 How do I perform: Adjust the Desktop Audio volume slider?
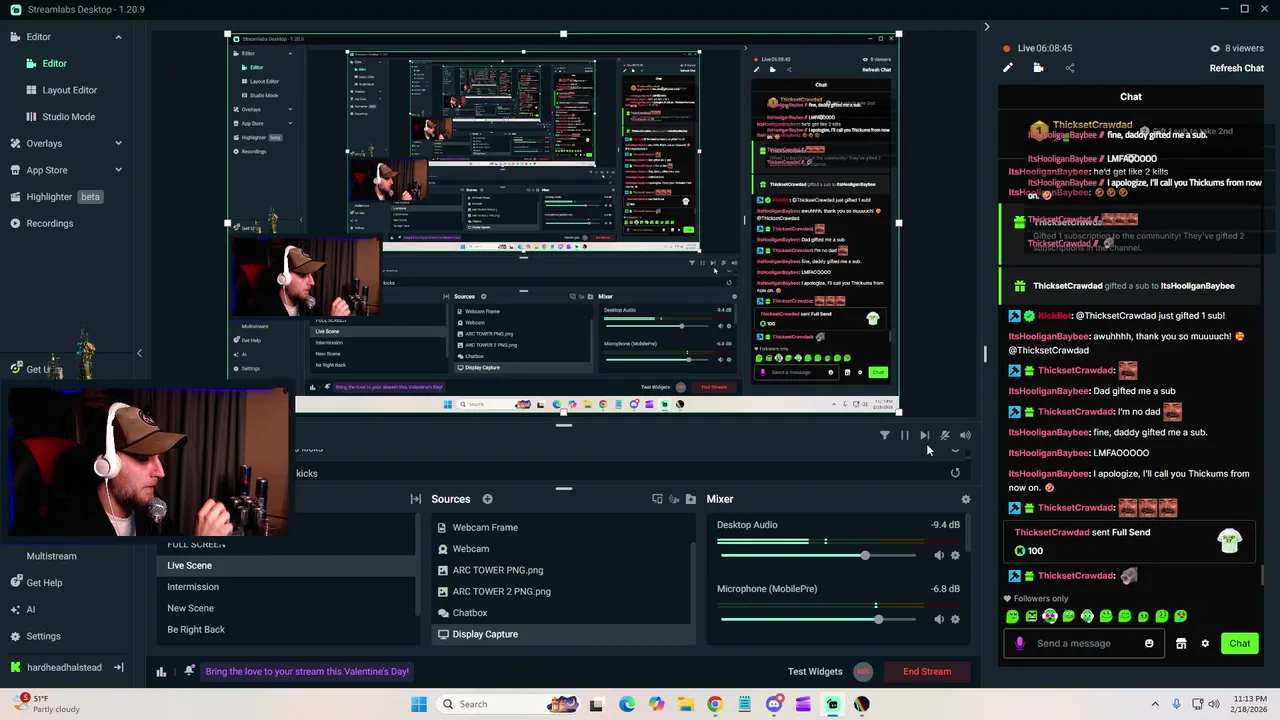coord(818,555)
